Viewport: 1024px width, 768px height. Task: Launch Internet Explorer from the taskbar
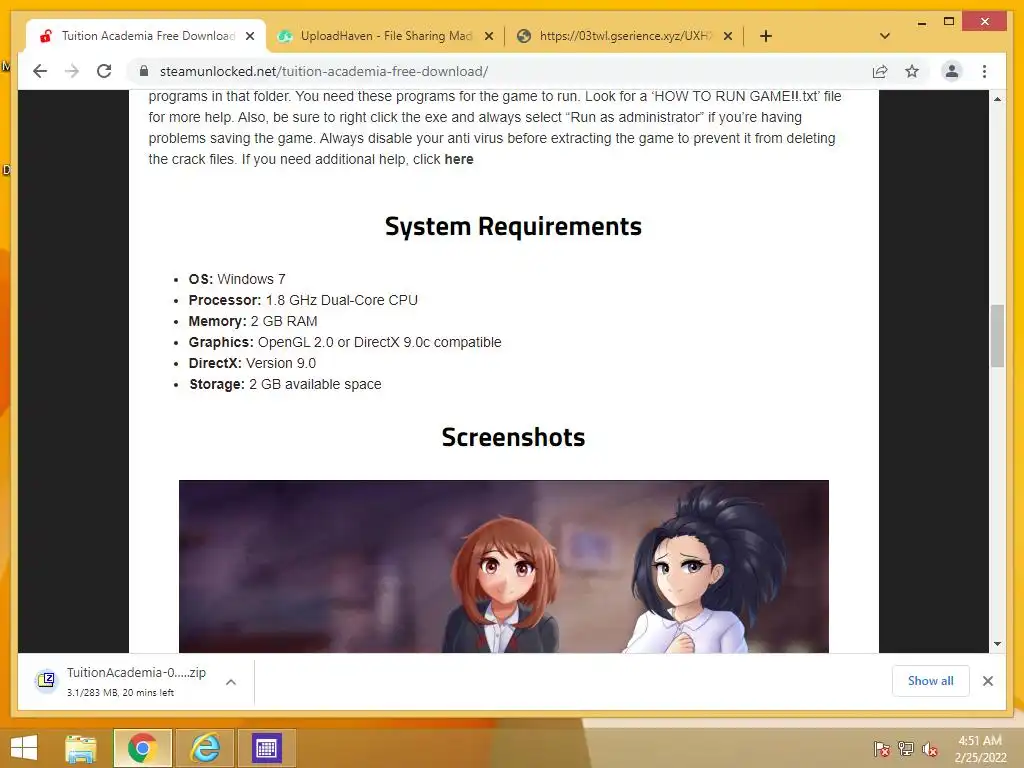coord(204,748)
